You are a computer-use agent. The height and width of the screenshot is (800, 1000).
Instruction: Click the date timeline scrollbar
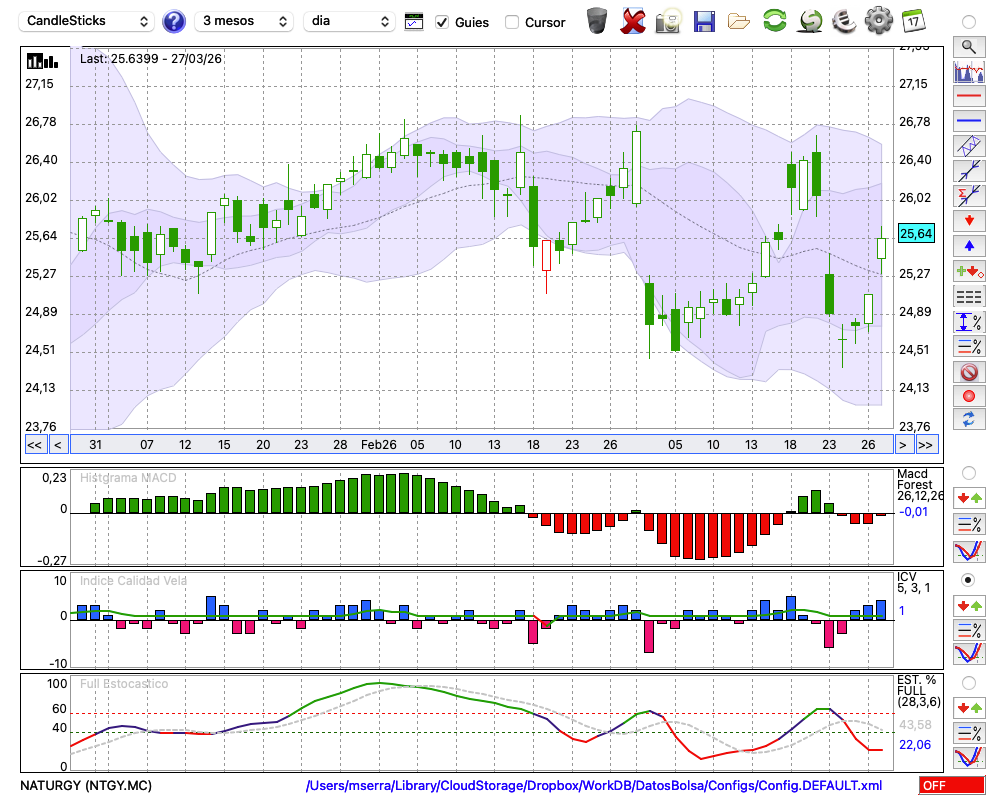coord(480,445)
